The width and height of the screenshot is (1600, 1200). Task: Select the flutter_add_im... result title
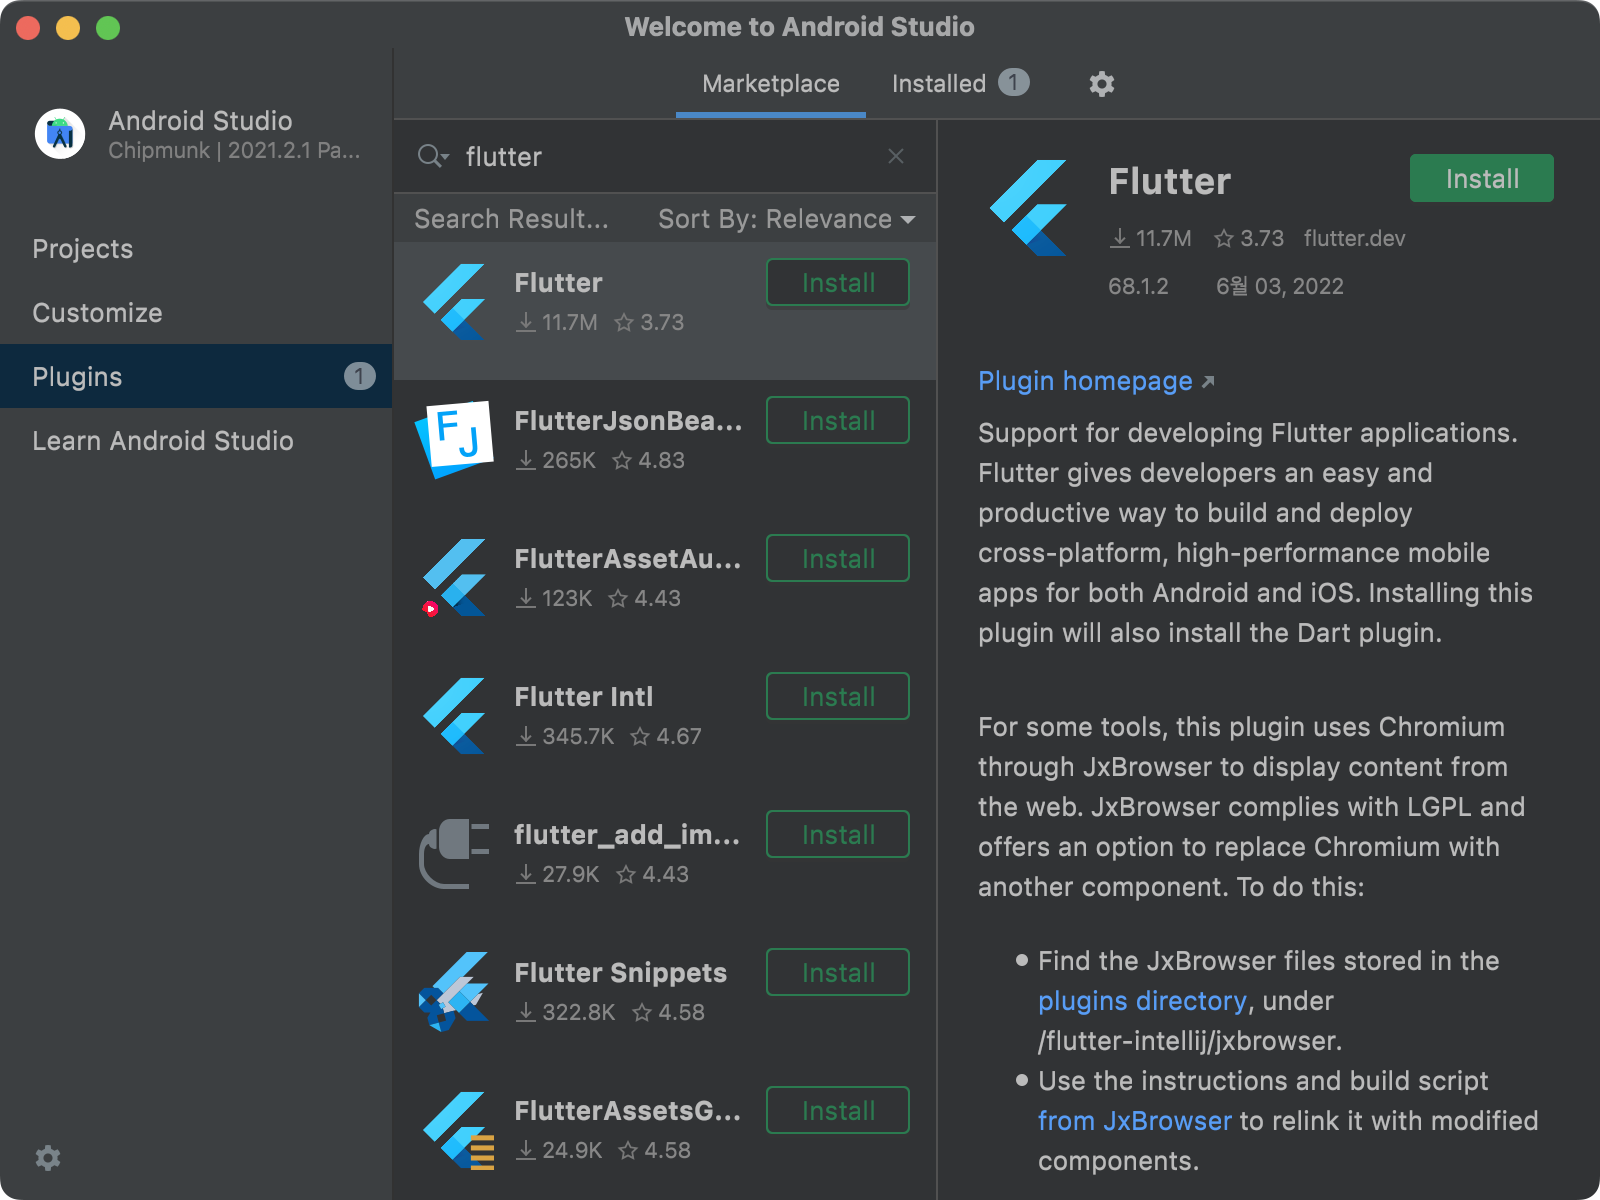click(x=627, y=835)
